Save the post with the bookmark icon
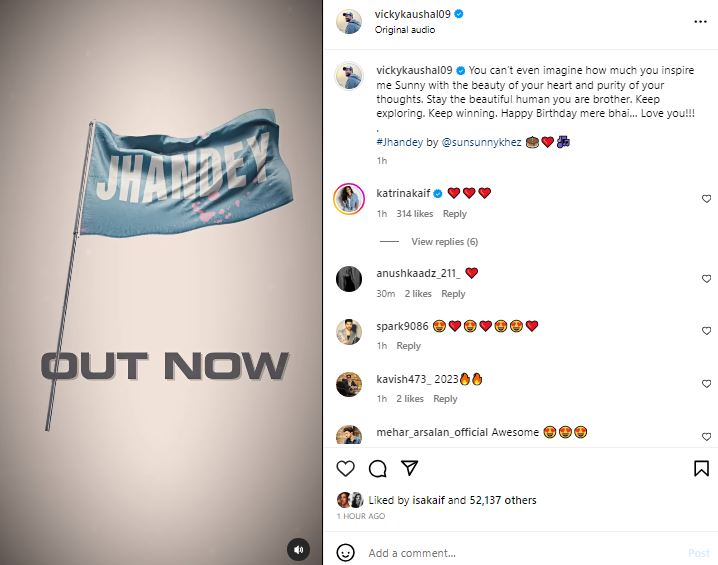 [x=701, y=468]
